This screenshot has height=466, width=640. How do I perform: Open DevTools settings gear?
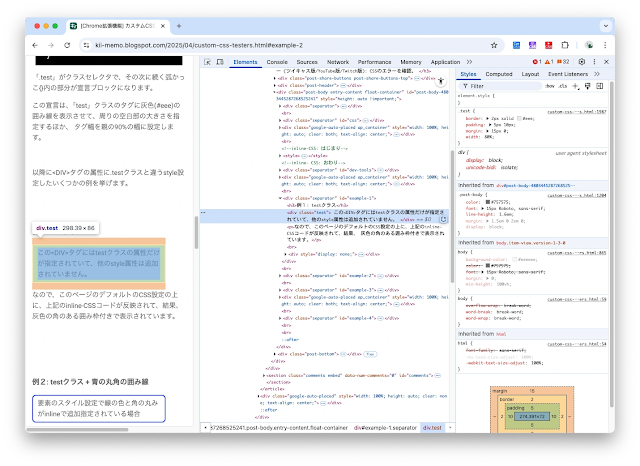[x=582, y=62]
